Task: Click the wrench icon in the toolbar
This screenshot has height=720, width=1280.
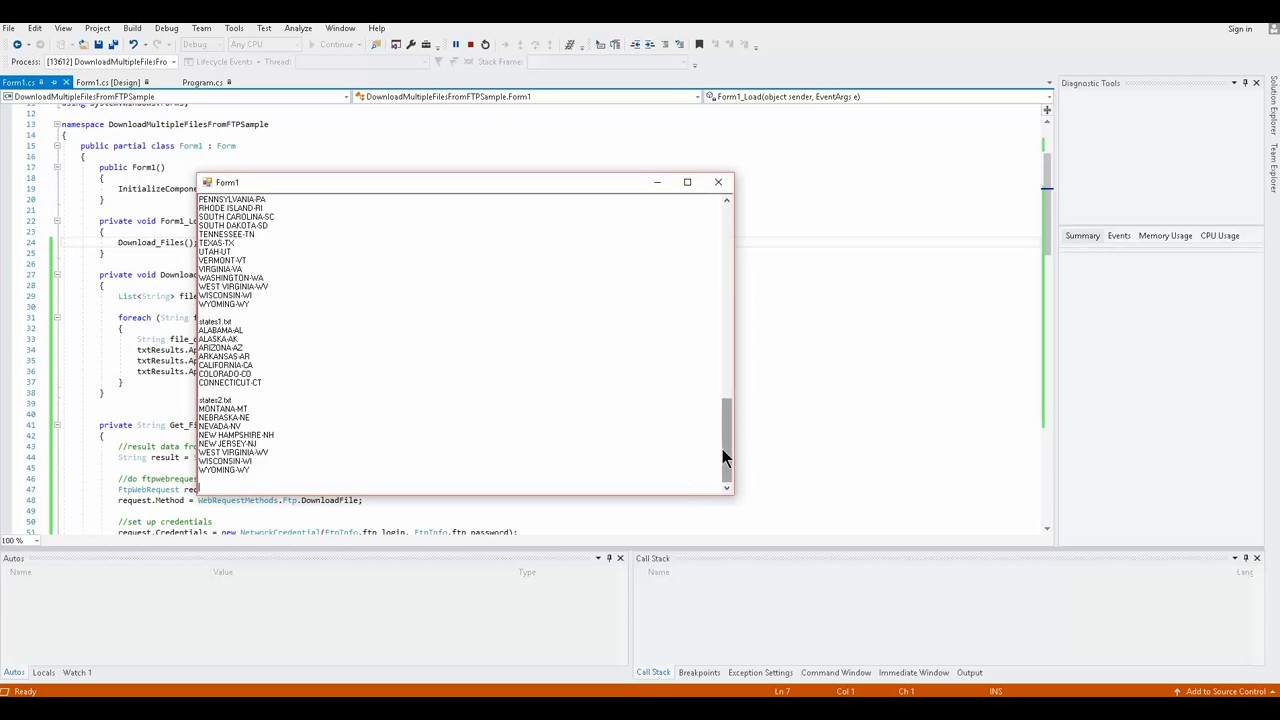Action: [410, 44]
